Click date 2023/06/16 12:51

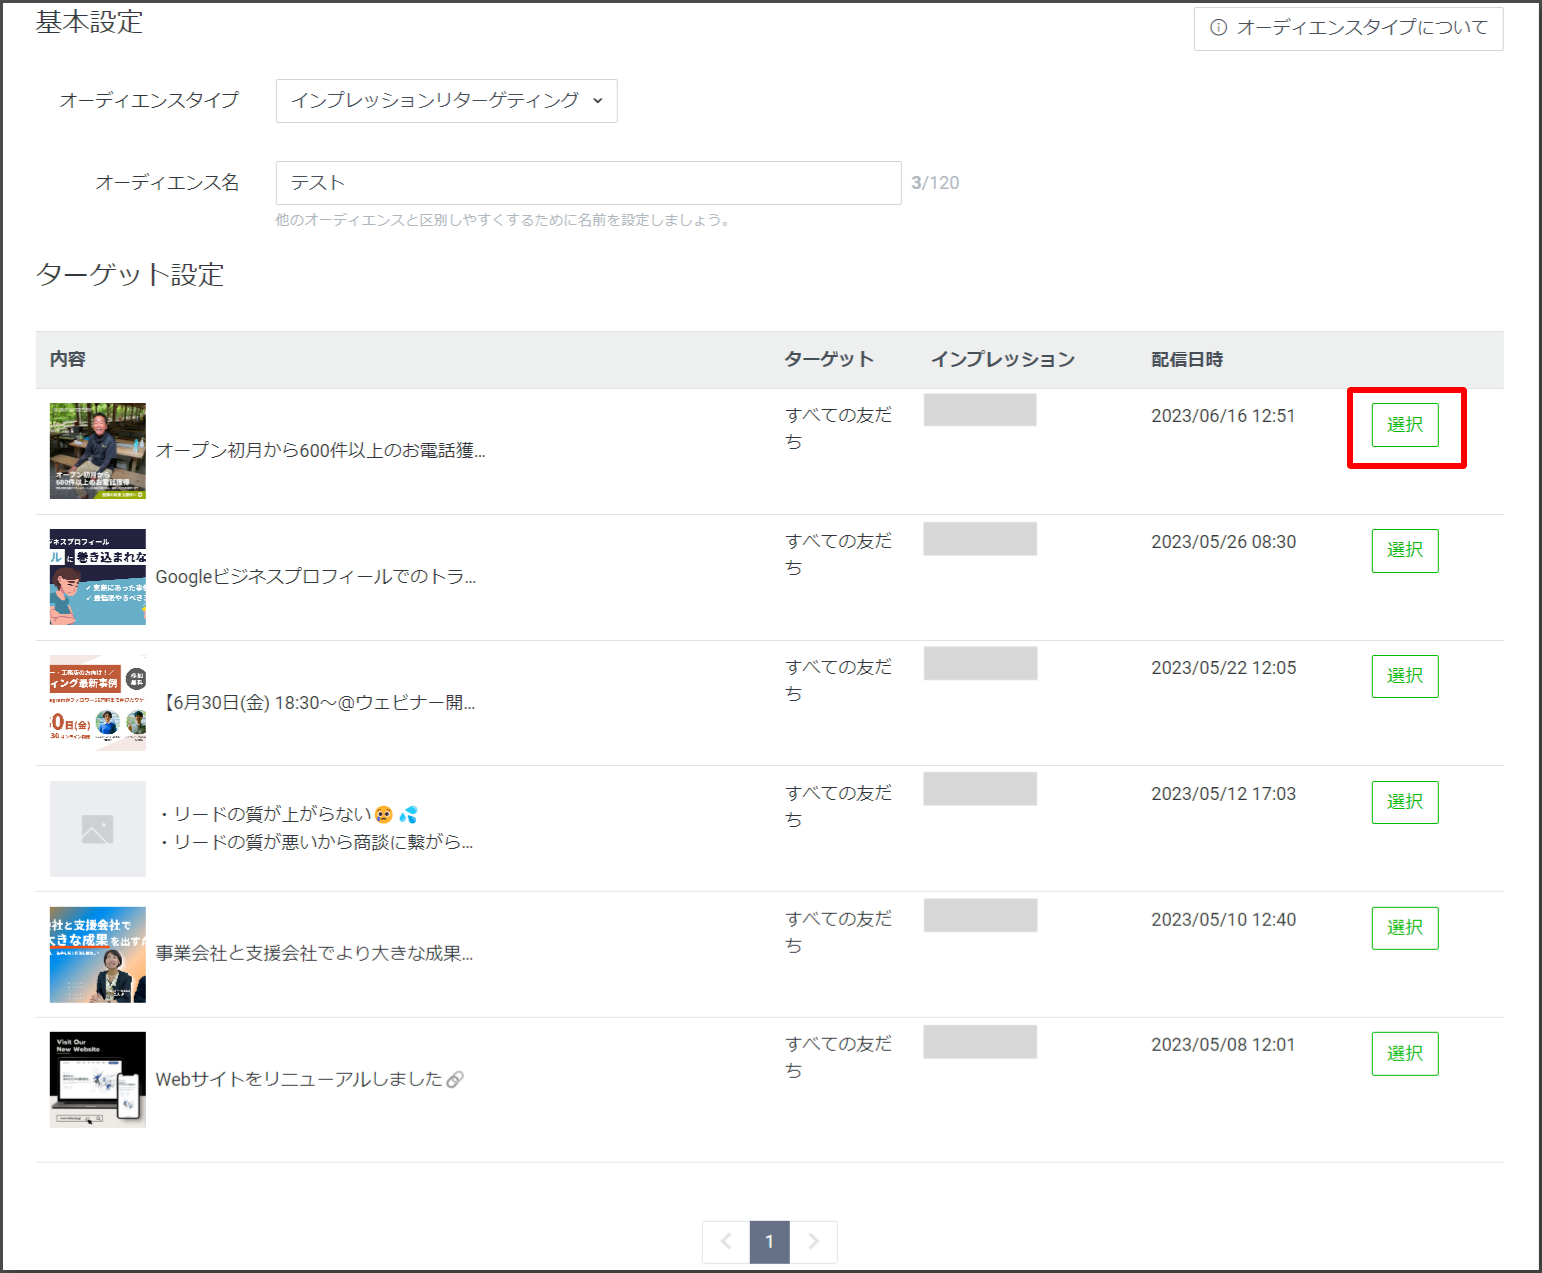(x=1223, y=416)
